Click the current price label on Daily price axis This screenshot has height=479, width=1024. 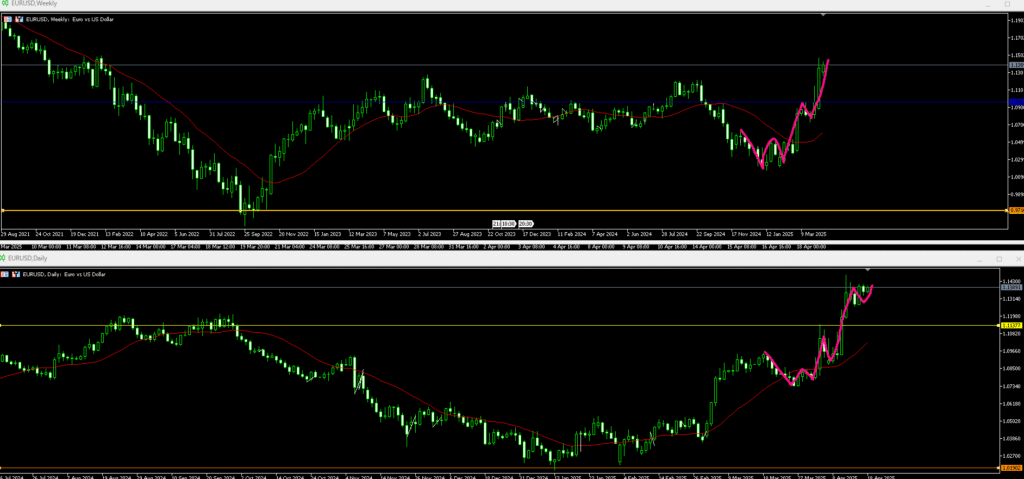pos(1010,287)
